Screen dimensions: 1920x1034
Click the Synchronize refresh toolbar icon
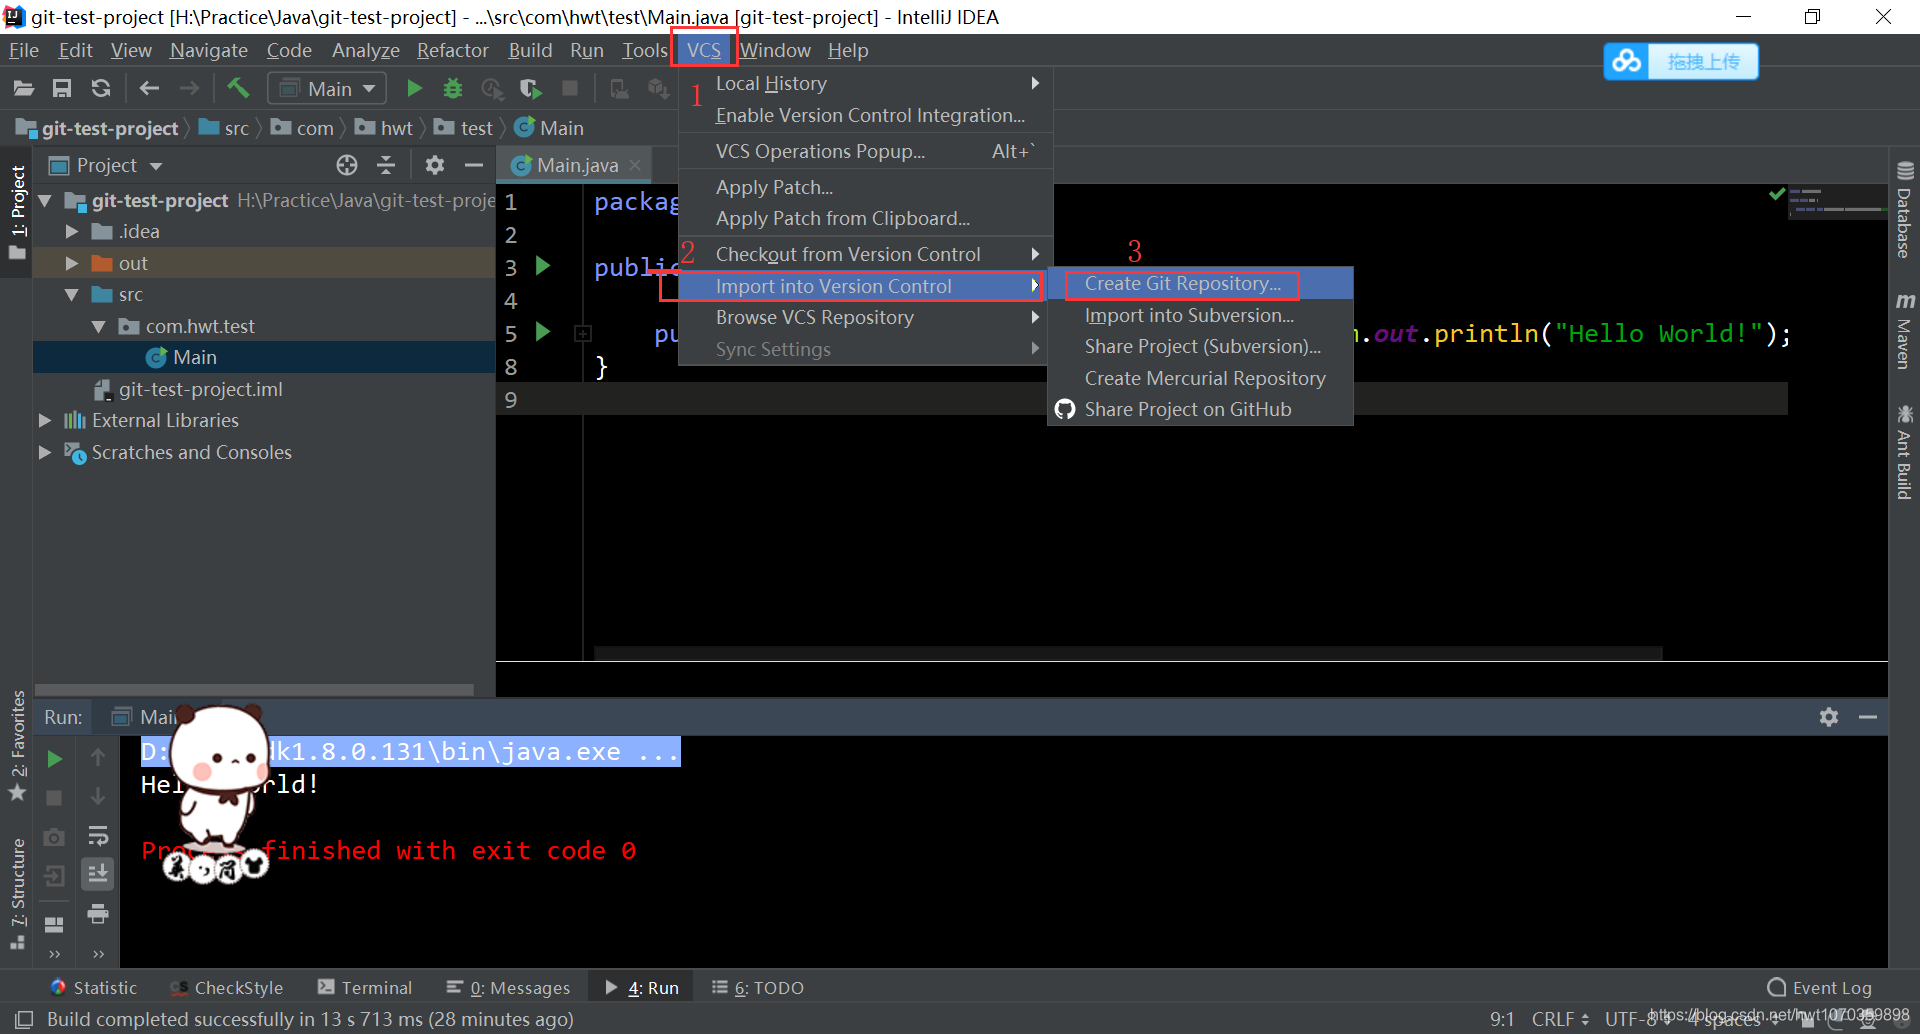[101, 89]
